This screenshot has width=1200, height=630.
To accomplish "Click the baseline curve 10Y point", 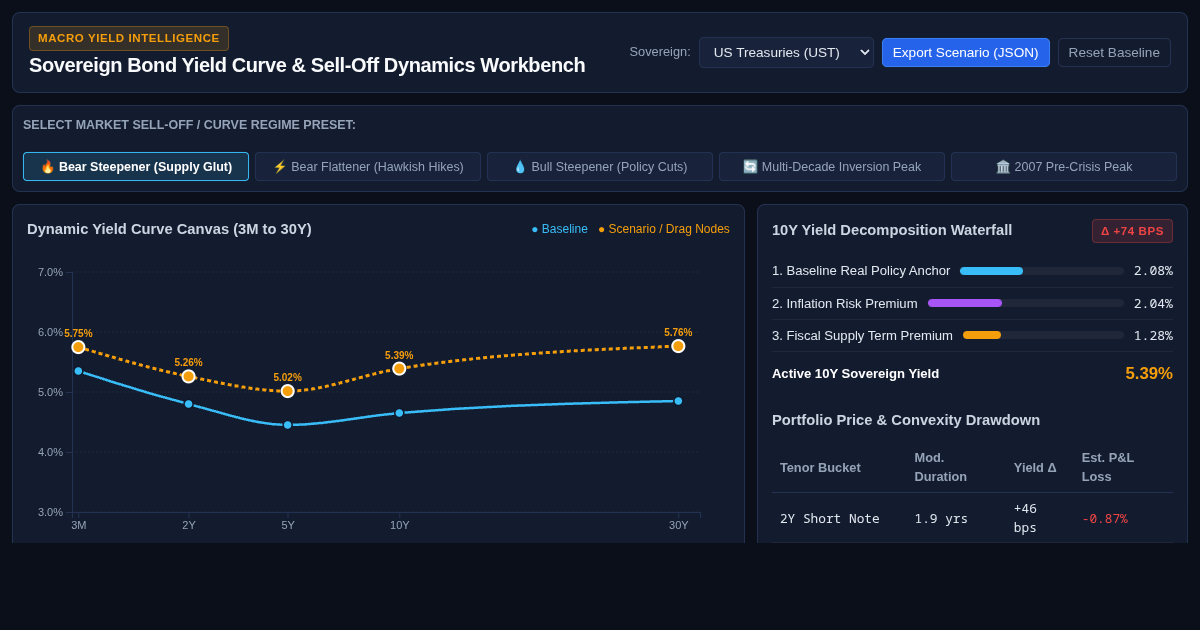I will (399, 413).
